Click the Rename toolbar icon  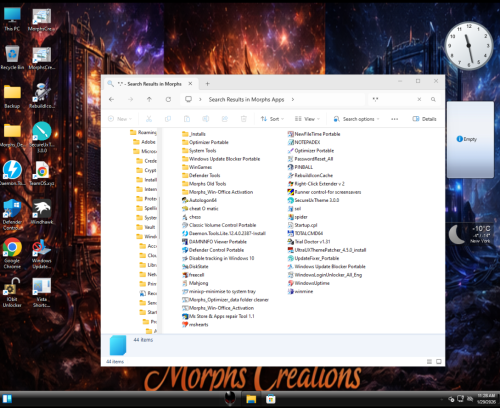pos(206,119)
